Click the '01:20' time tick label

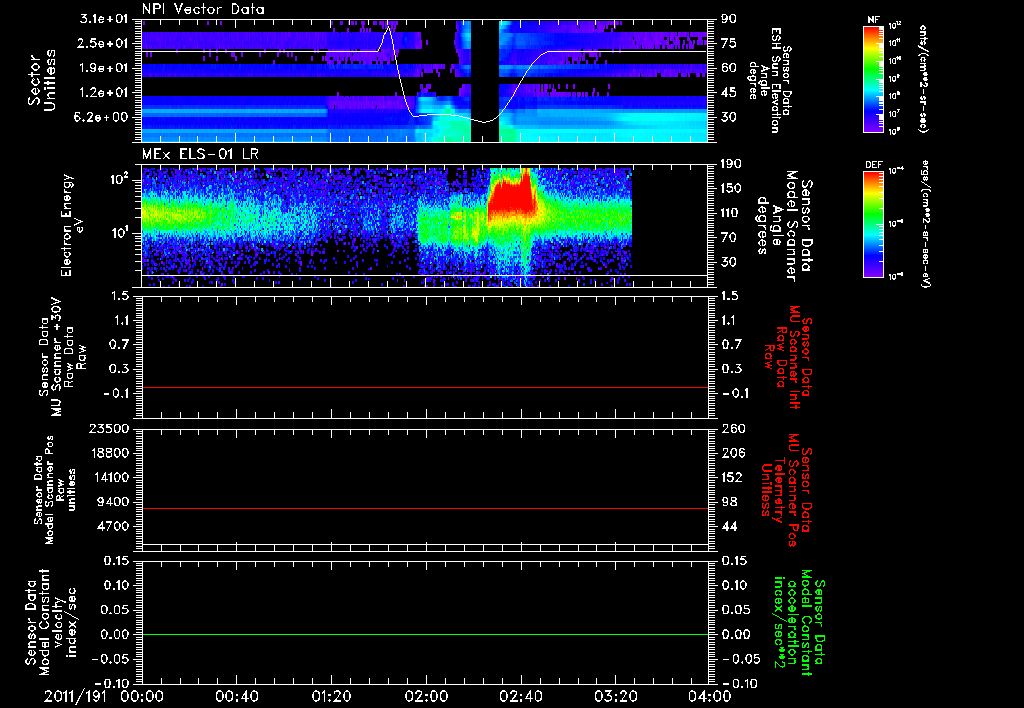[331, 696]
